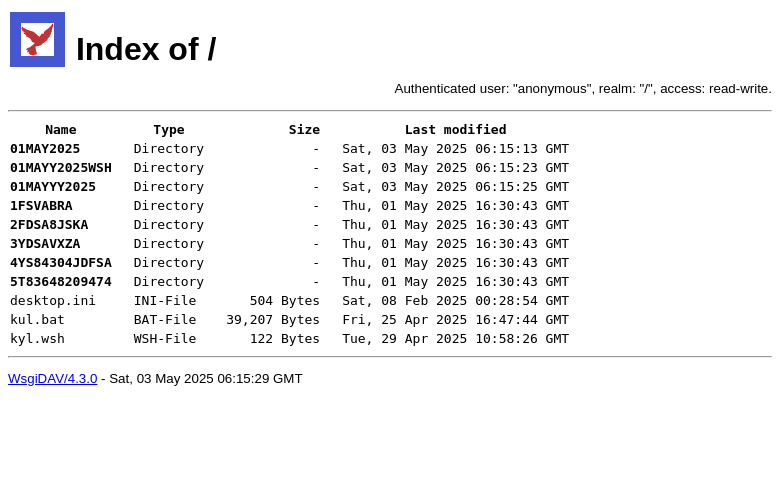The height and width of the screenshot is (493, 780).
Task: Click the Type column header
Action: pos(169,130)
